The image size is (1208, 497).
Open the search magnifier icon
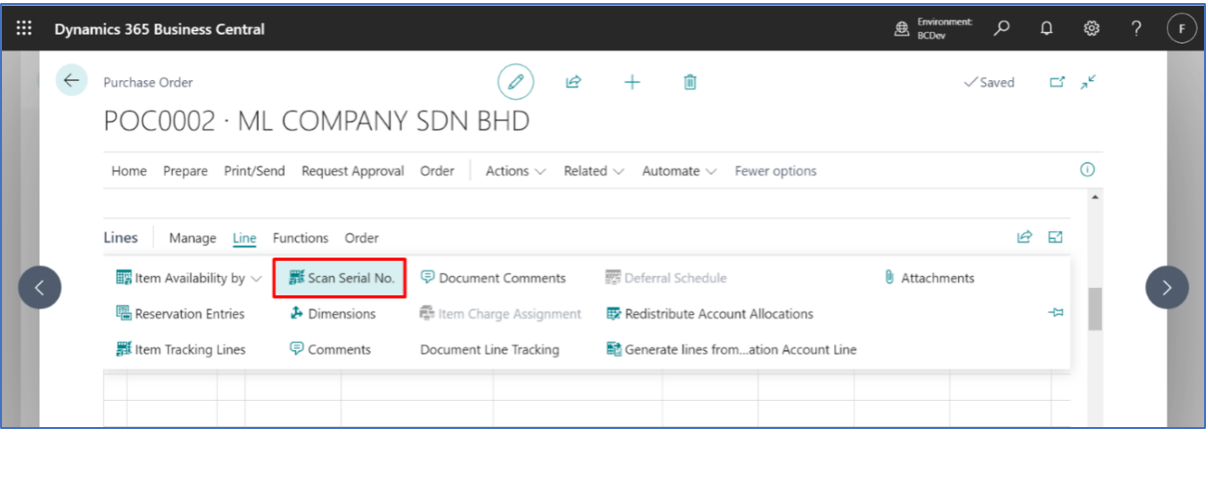[x=1001, y=29]
